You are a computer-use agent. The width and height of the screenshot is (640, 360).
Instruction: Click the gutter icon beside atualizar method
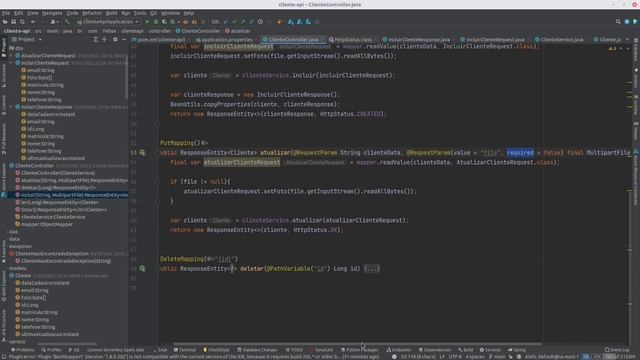click(142, 153)
